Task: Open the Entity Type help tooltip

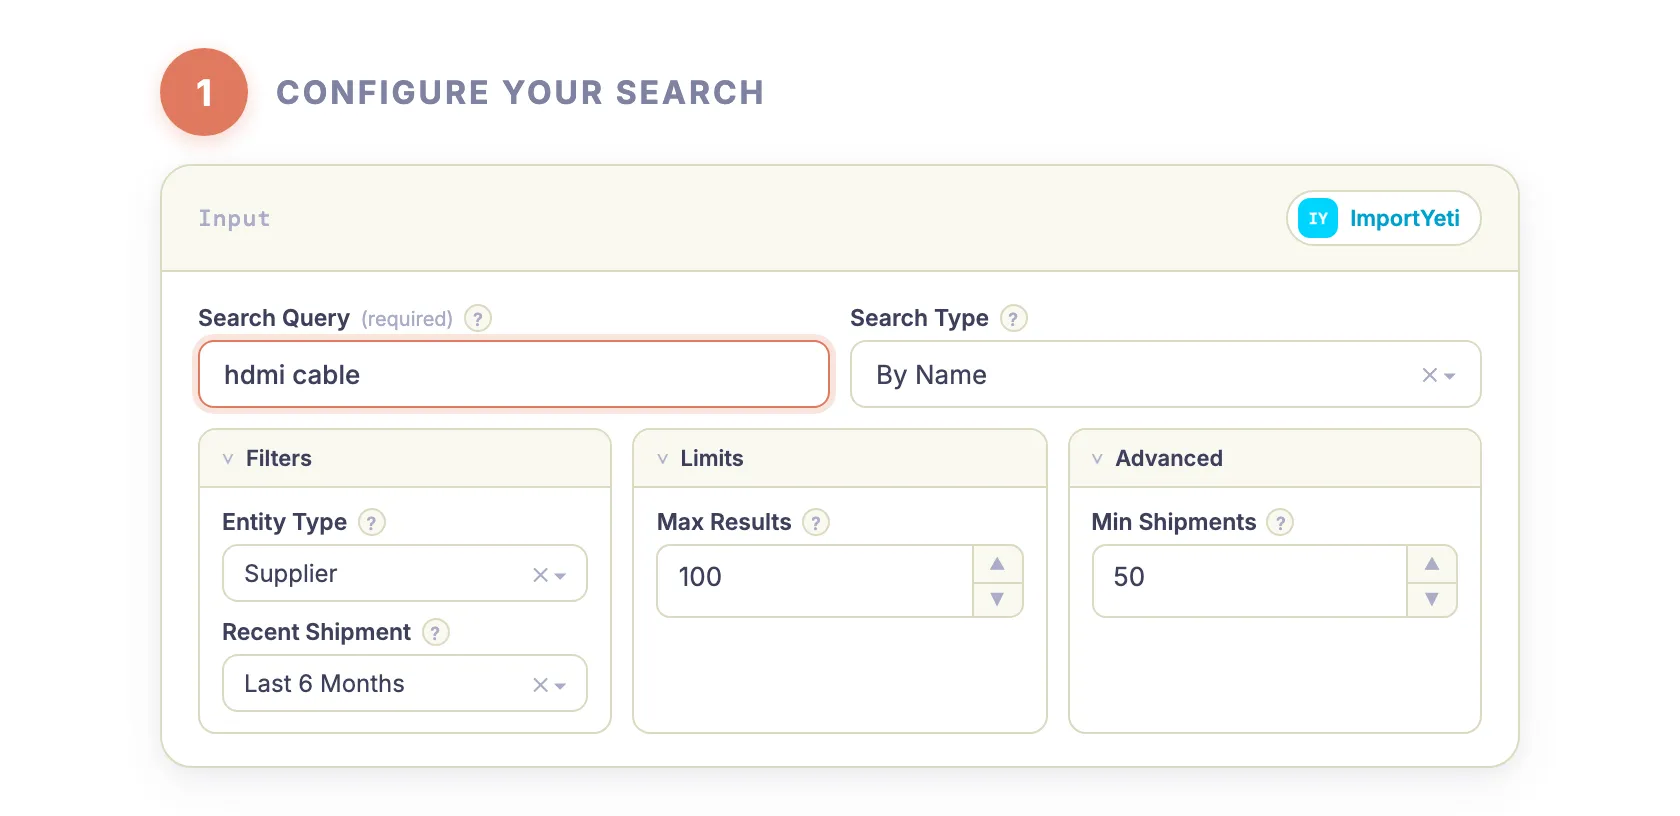Action: click(371, 522)
